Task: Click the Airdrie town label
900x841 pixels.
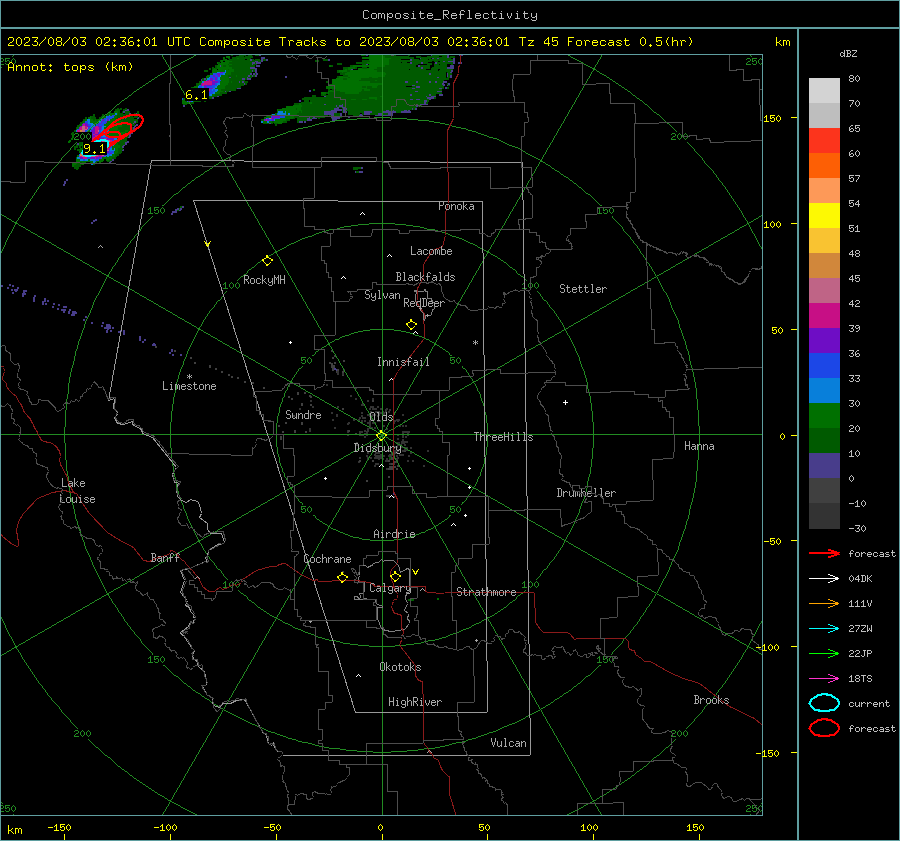Action: [x=394, y=534]
